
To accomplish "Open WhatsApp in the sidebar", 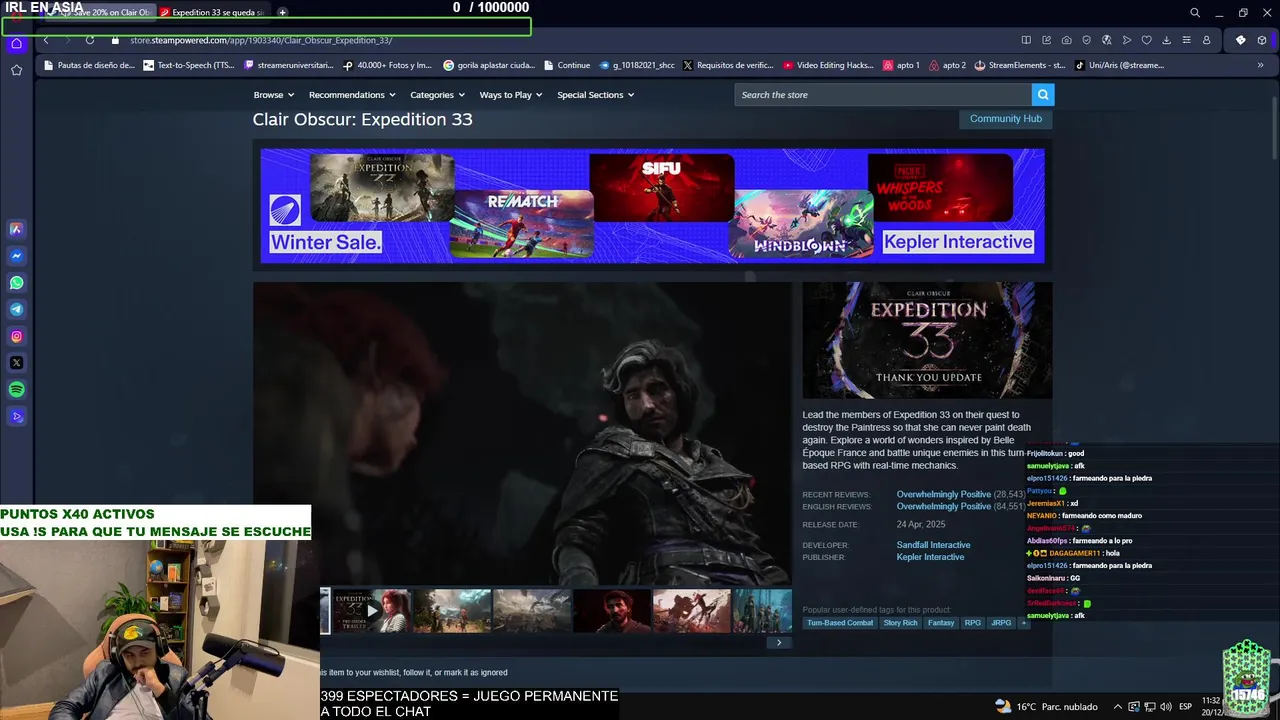I will pos(16,283).
